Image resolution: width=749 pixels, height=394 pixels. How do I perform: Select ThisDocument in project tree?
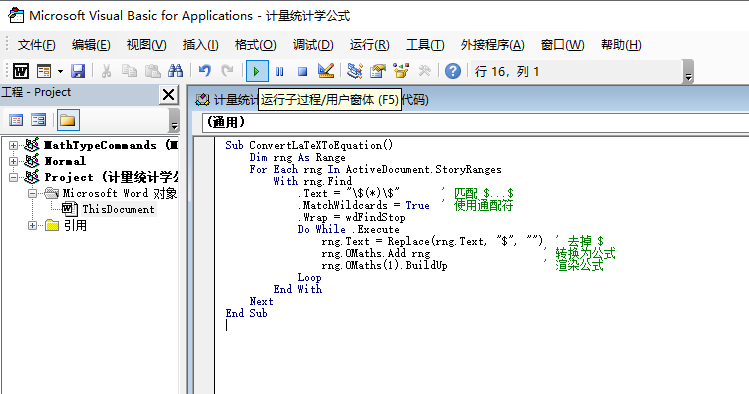(x=118, y=209)
